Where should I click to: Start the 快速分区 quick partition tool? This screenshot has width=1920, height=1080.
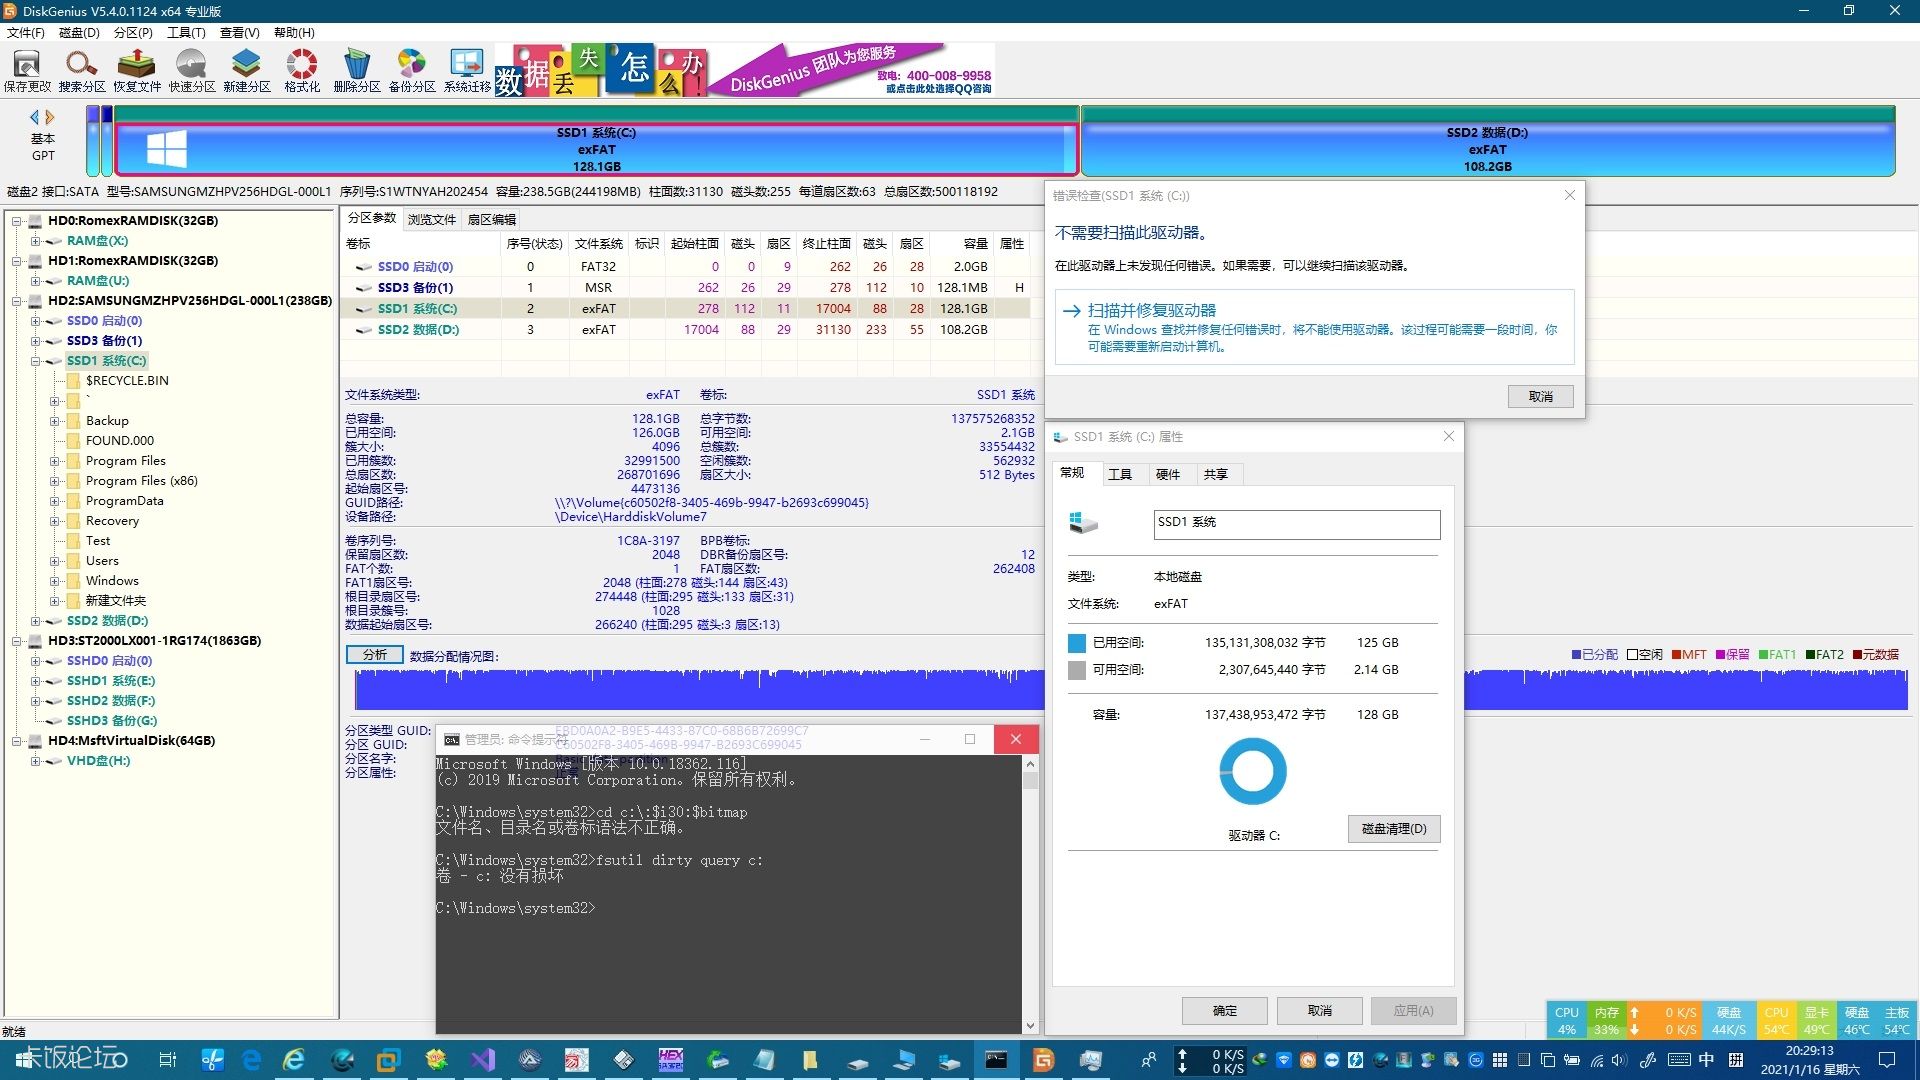[x=192, y=70]
